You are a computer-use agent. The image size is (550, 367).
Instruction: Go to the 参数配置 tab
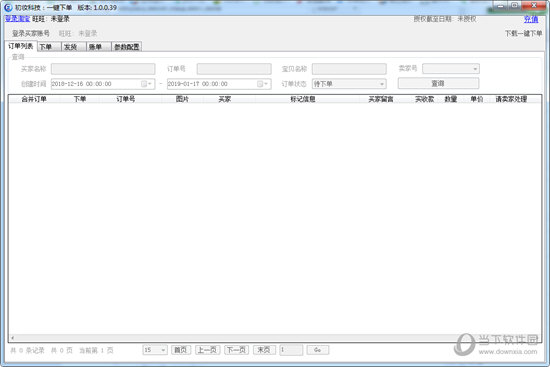127,47
